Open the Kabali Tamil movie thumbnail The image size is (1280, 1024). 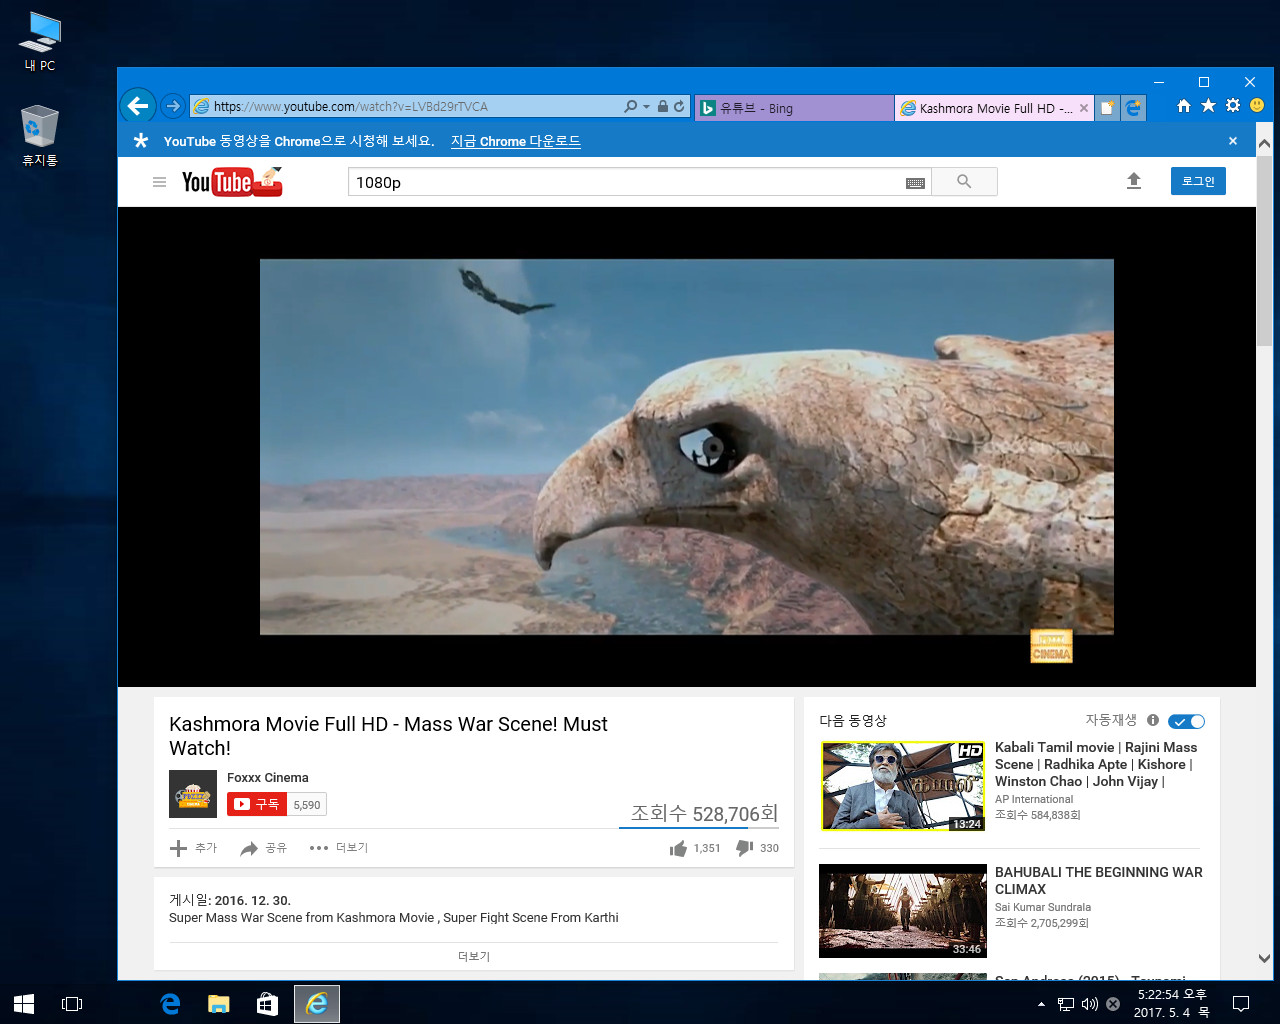pos(904,786)
